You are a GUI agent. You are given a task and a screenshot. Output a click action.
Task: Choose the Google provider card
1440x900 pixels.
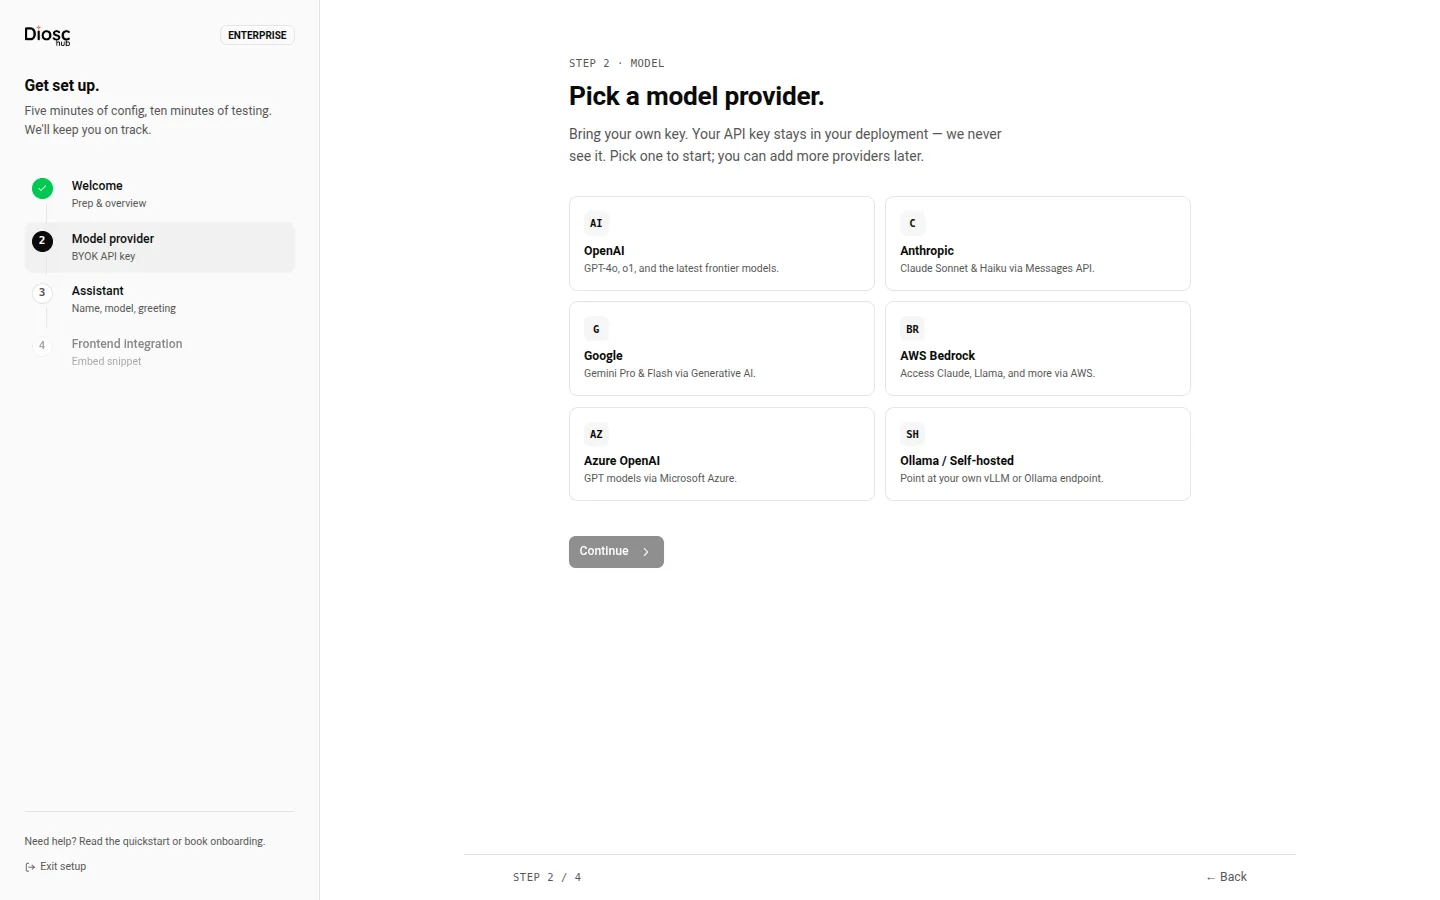(721, 348)
